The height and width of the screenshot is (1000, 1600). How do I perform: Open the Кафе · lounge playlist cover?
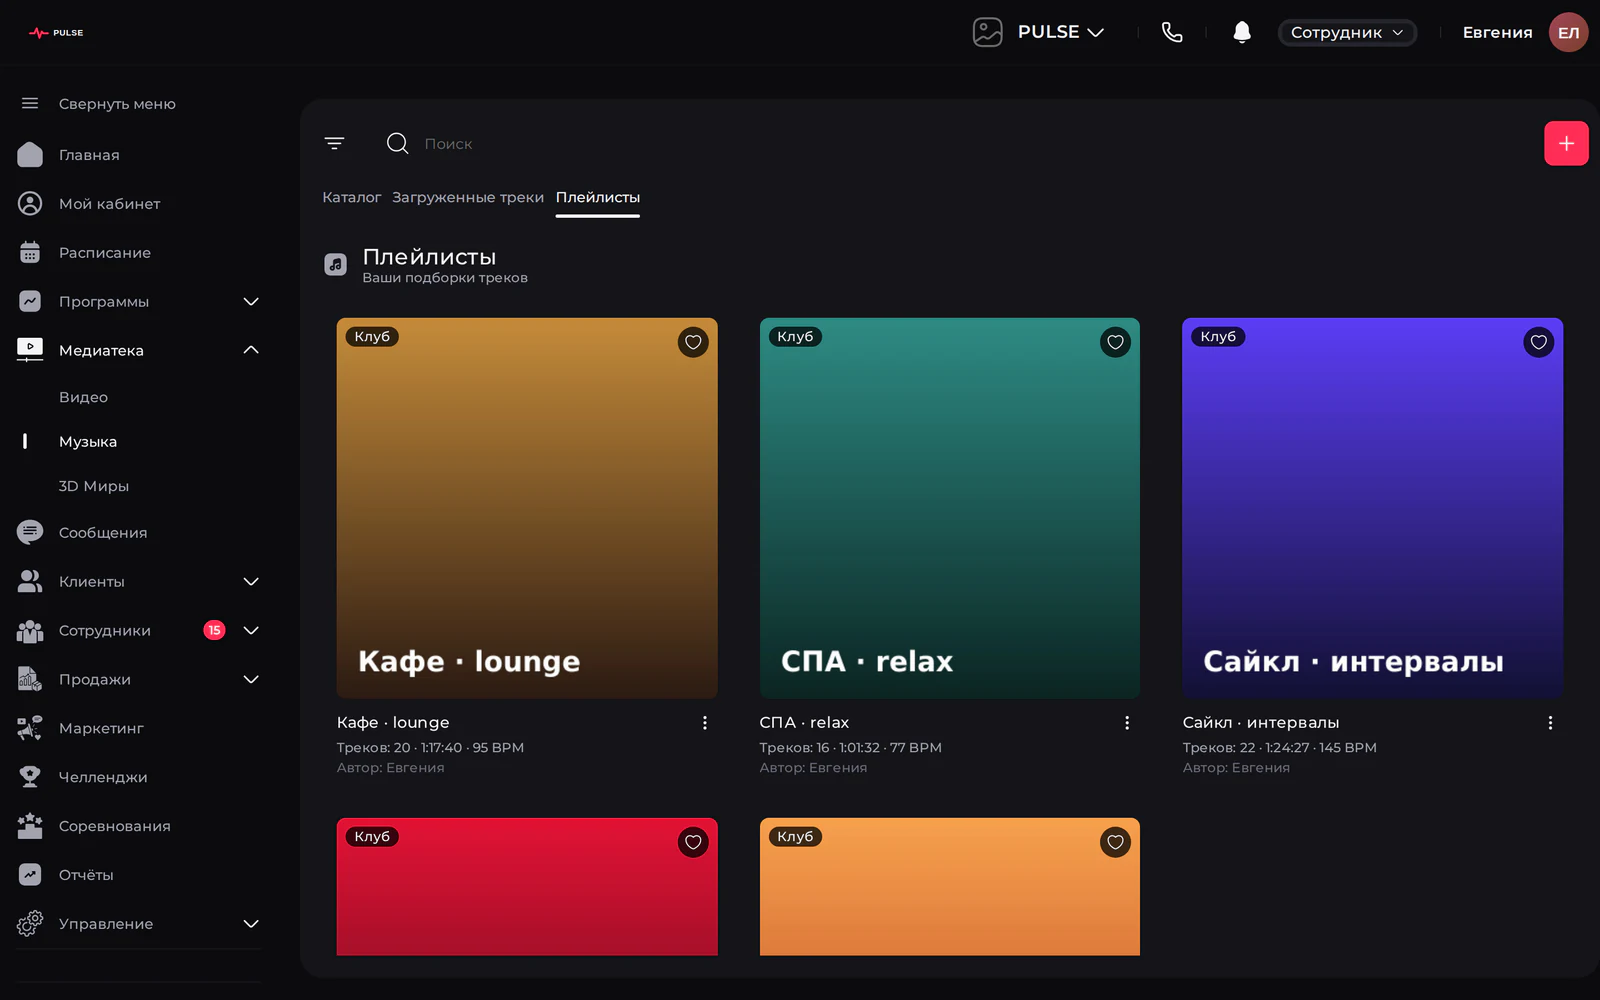[527, 508]
